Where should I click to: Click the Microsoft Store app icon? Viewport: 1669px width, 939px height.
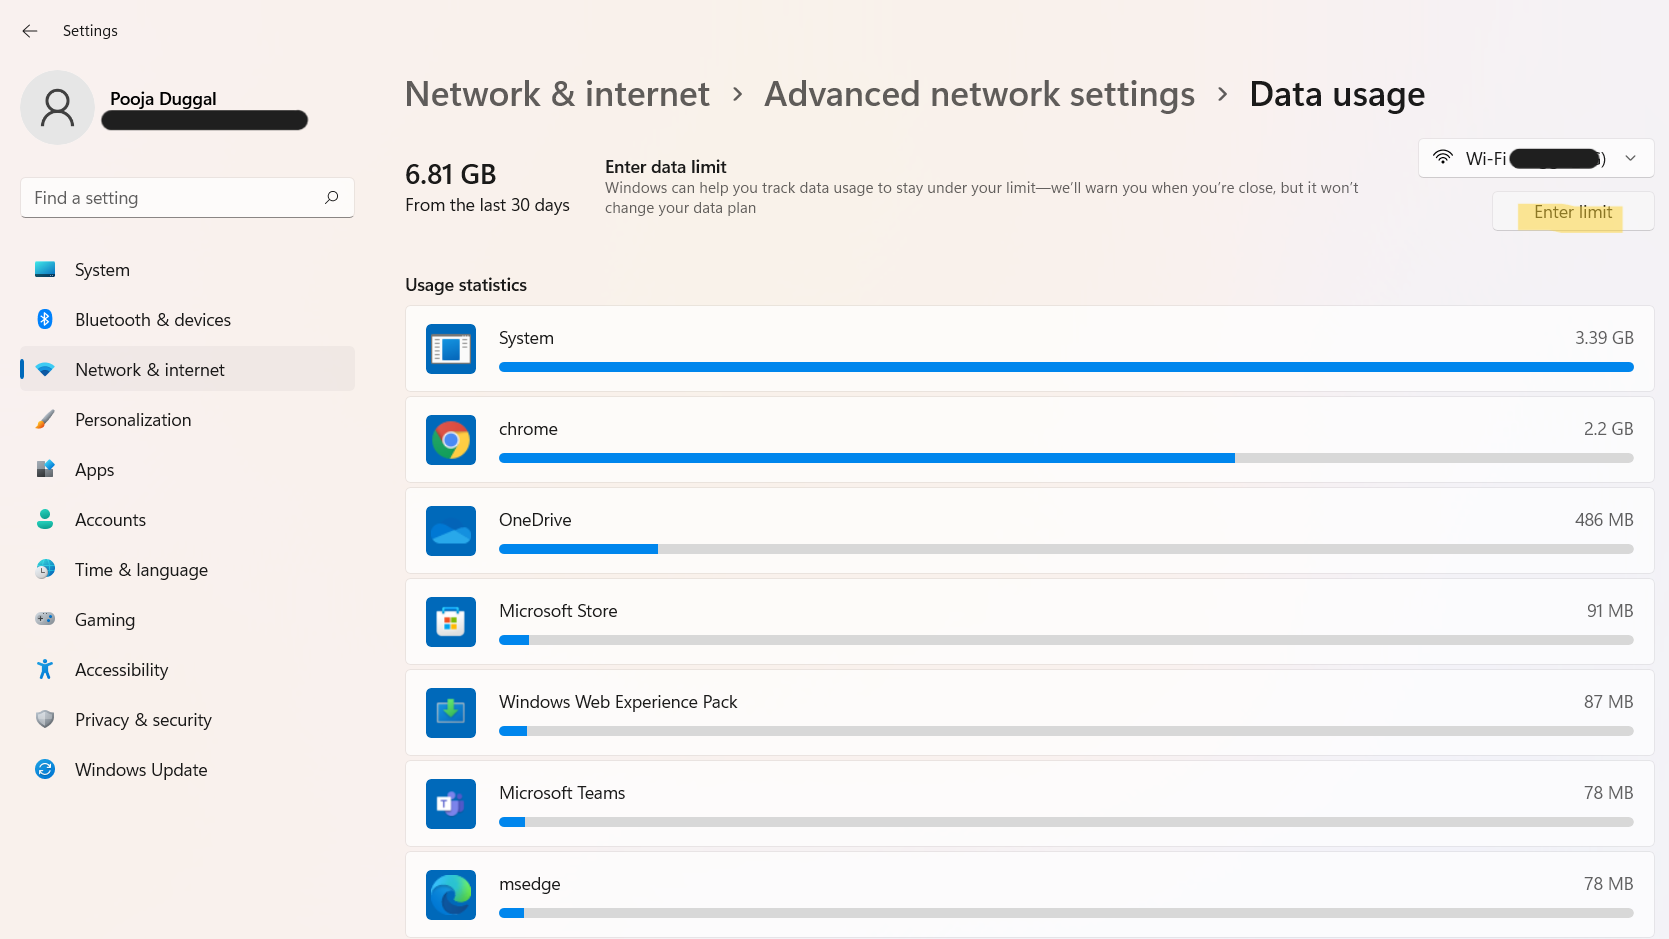point(451,622)
